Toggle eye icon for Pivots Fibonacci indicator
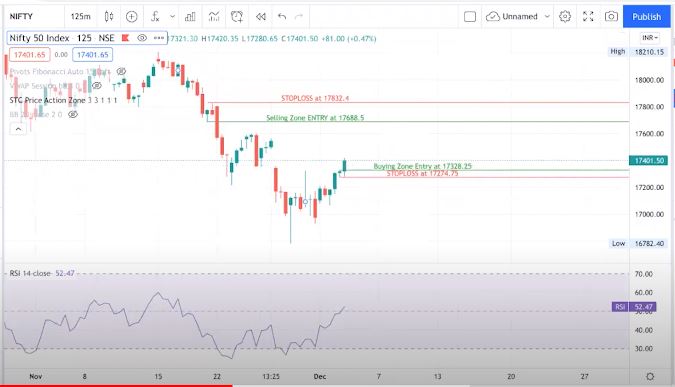 coord(121,71)
